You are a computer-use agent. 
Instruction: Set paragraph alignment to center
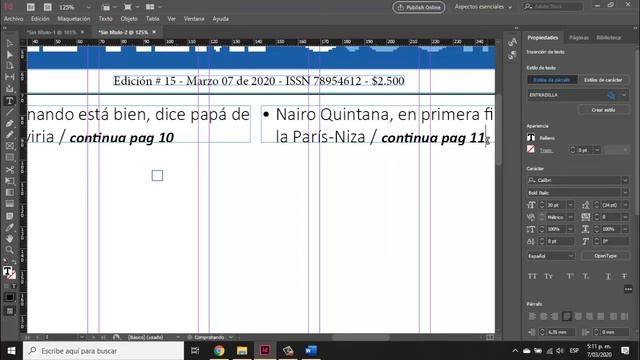click(x=543, y=316)
